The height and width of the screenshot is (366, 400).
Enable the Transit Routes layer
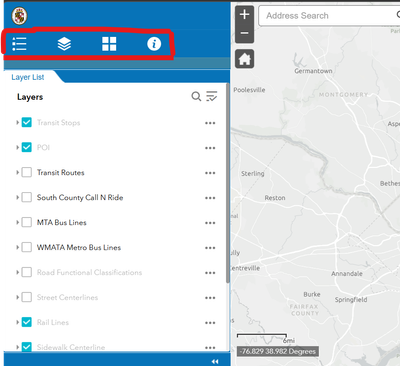coord(27,172)
